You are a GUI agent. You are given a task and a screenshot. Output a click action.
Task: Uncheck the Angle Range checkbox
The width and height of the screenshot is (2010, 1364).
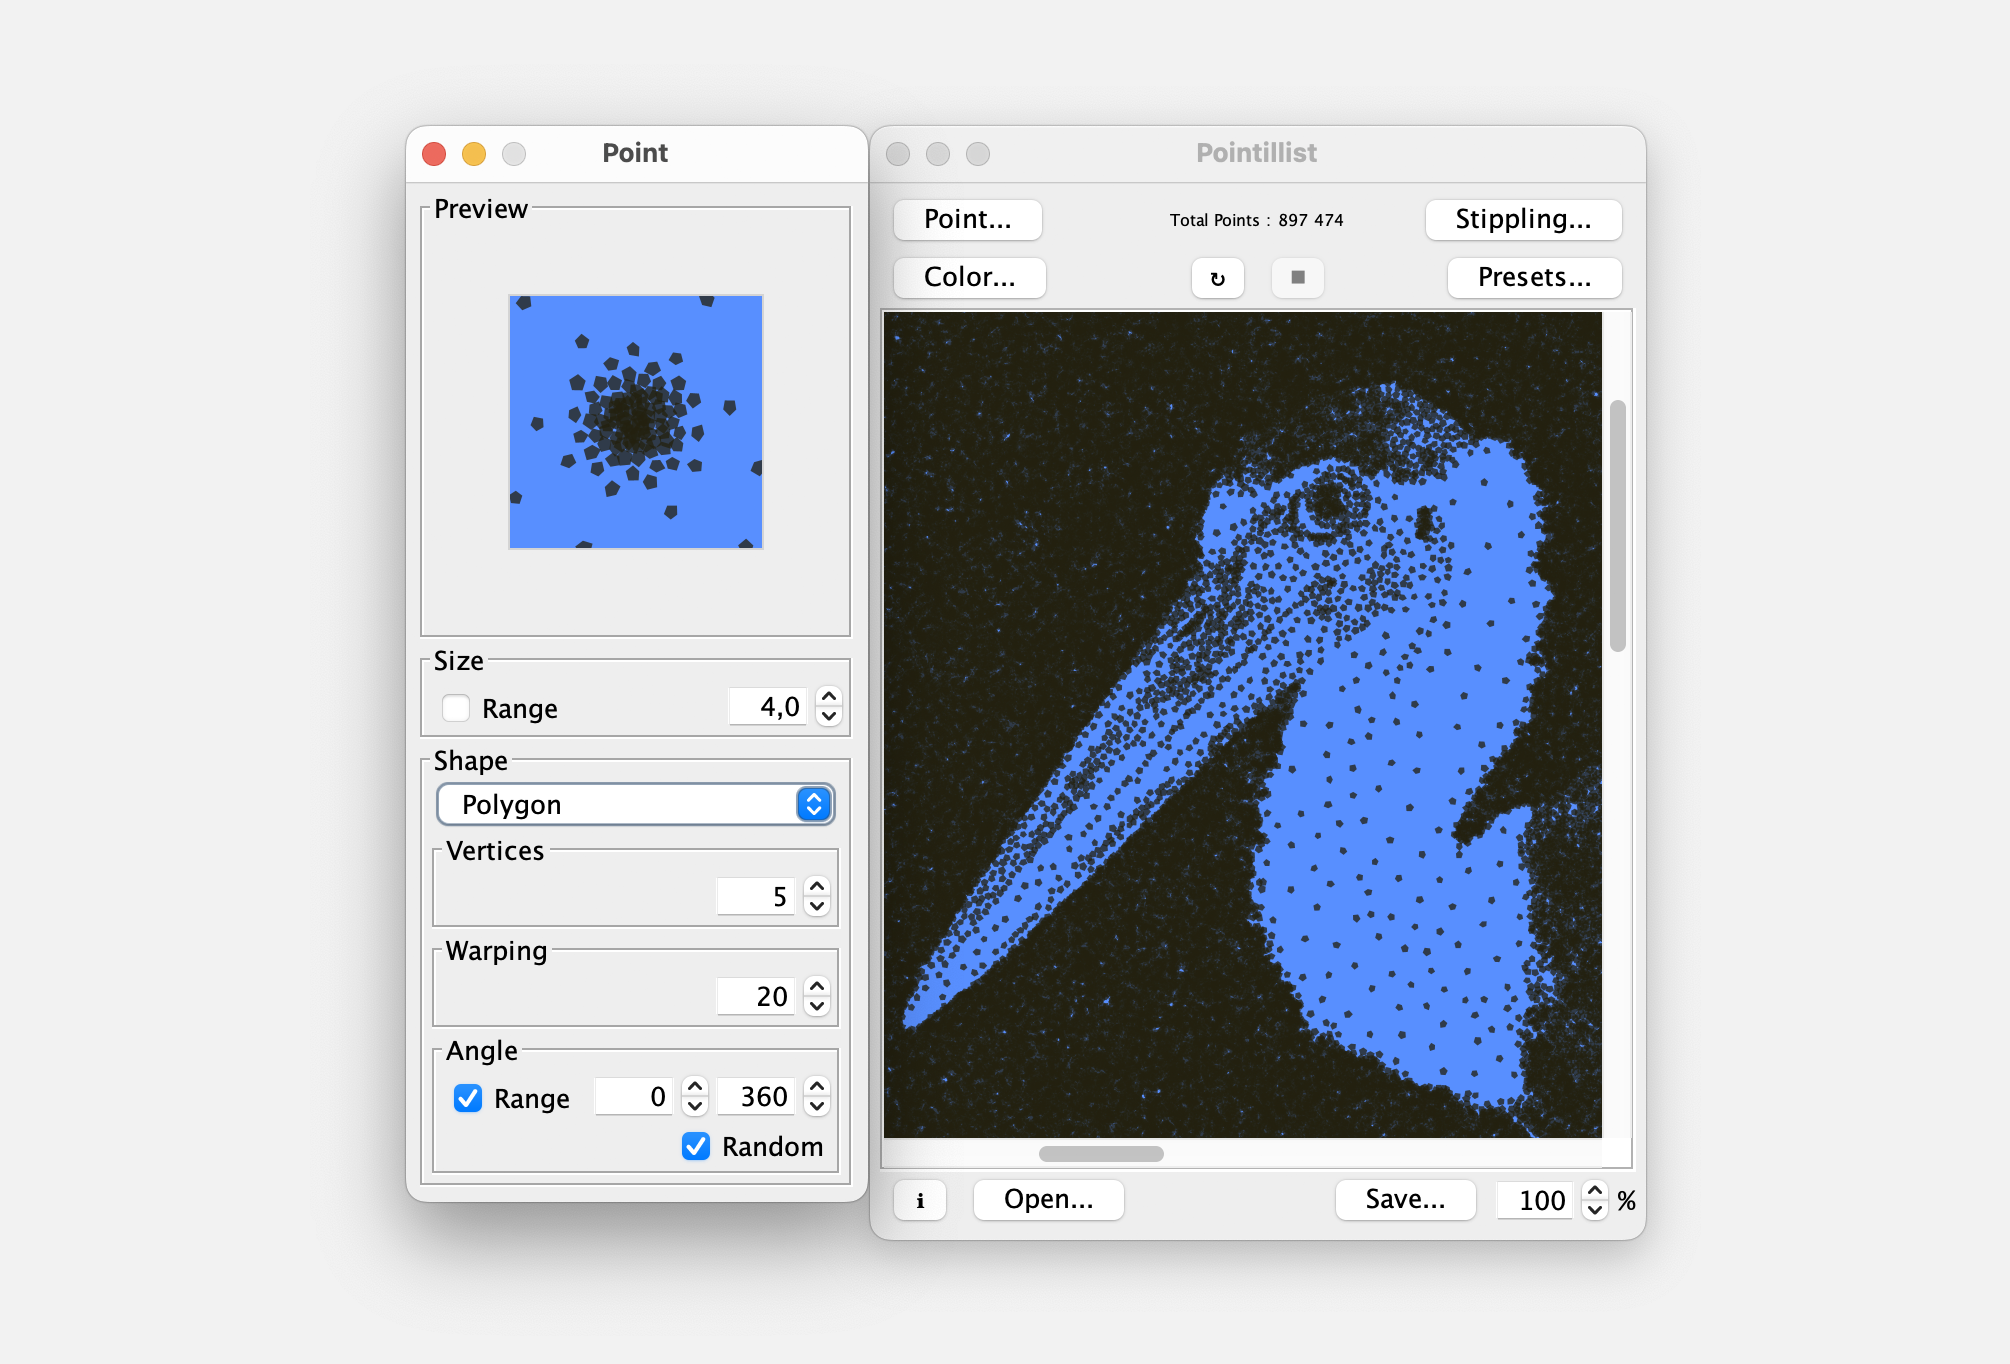(x=468, y=1098)
